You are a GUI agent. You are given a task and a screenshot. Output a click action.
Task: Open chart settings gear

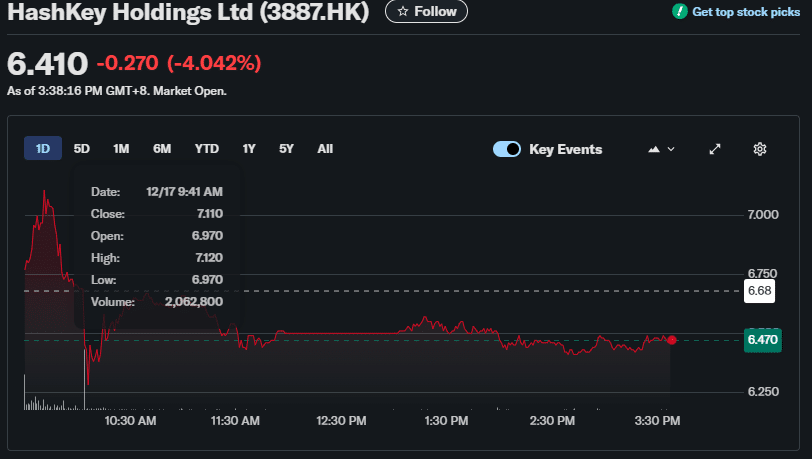760,149
